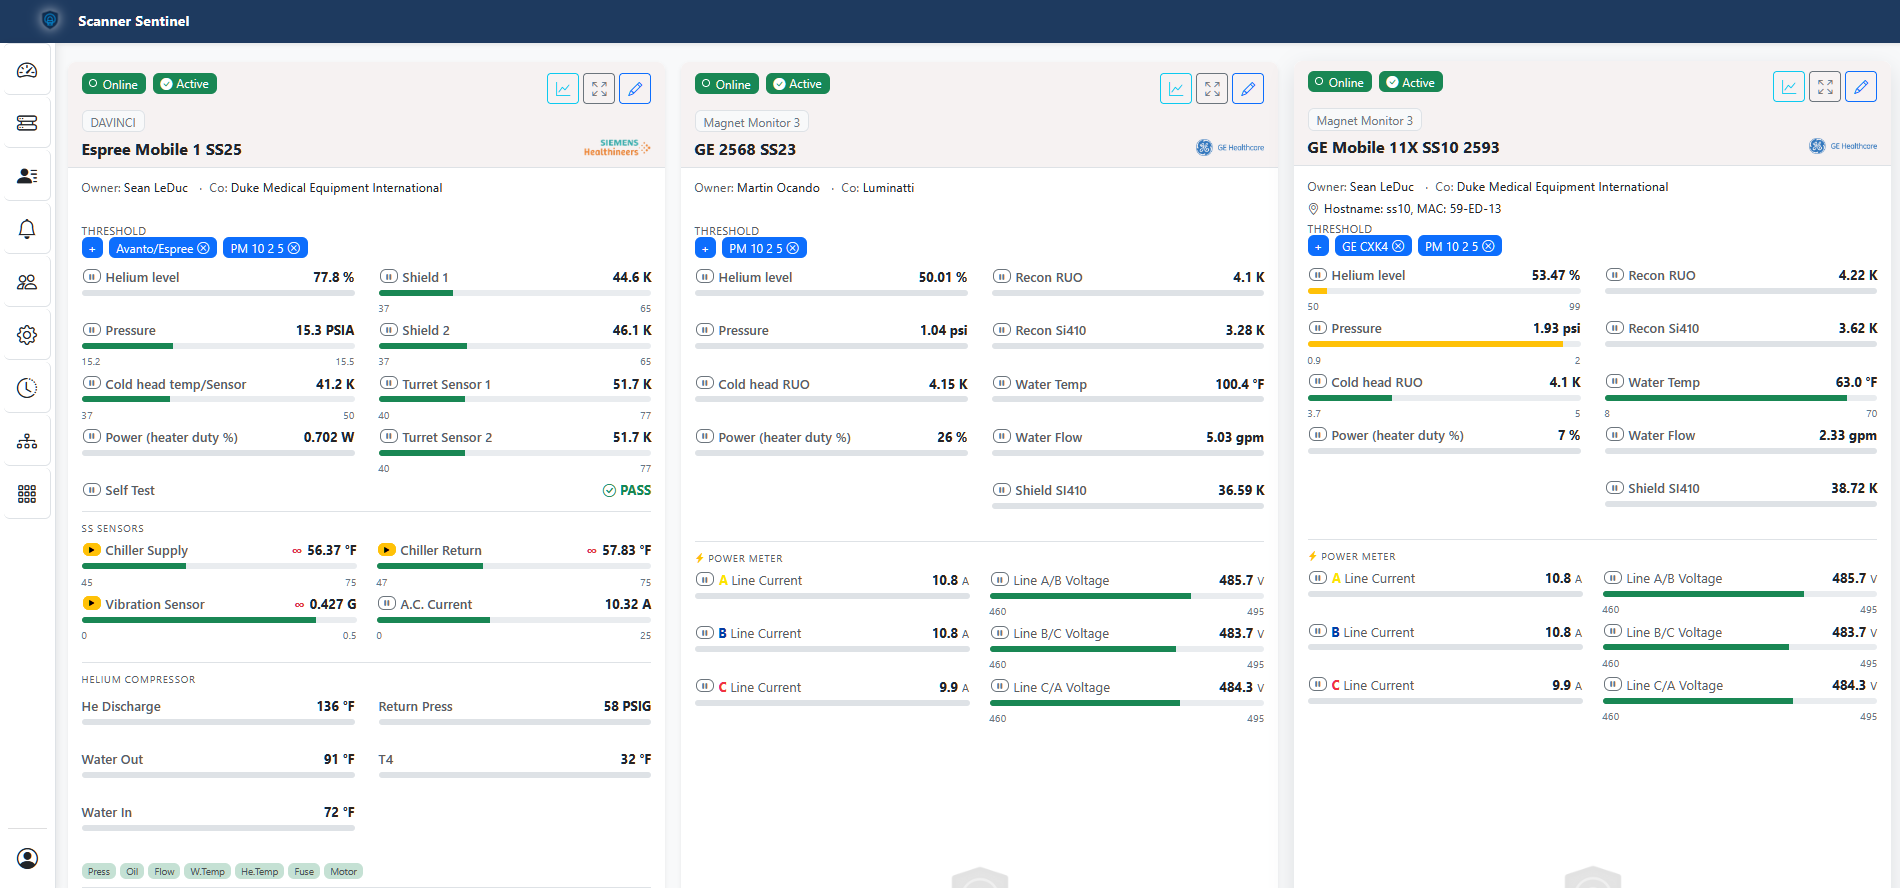Viewport: 1900px width, 888px height.
Task: Click the GE Mobile 11X SS10 2593 title
Action: 1403,148
